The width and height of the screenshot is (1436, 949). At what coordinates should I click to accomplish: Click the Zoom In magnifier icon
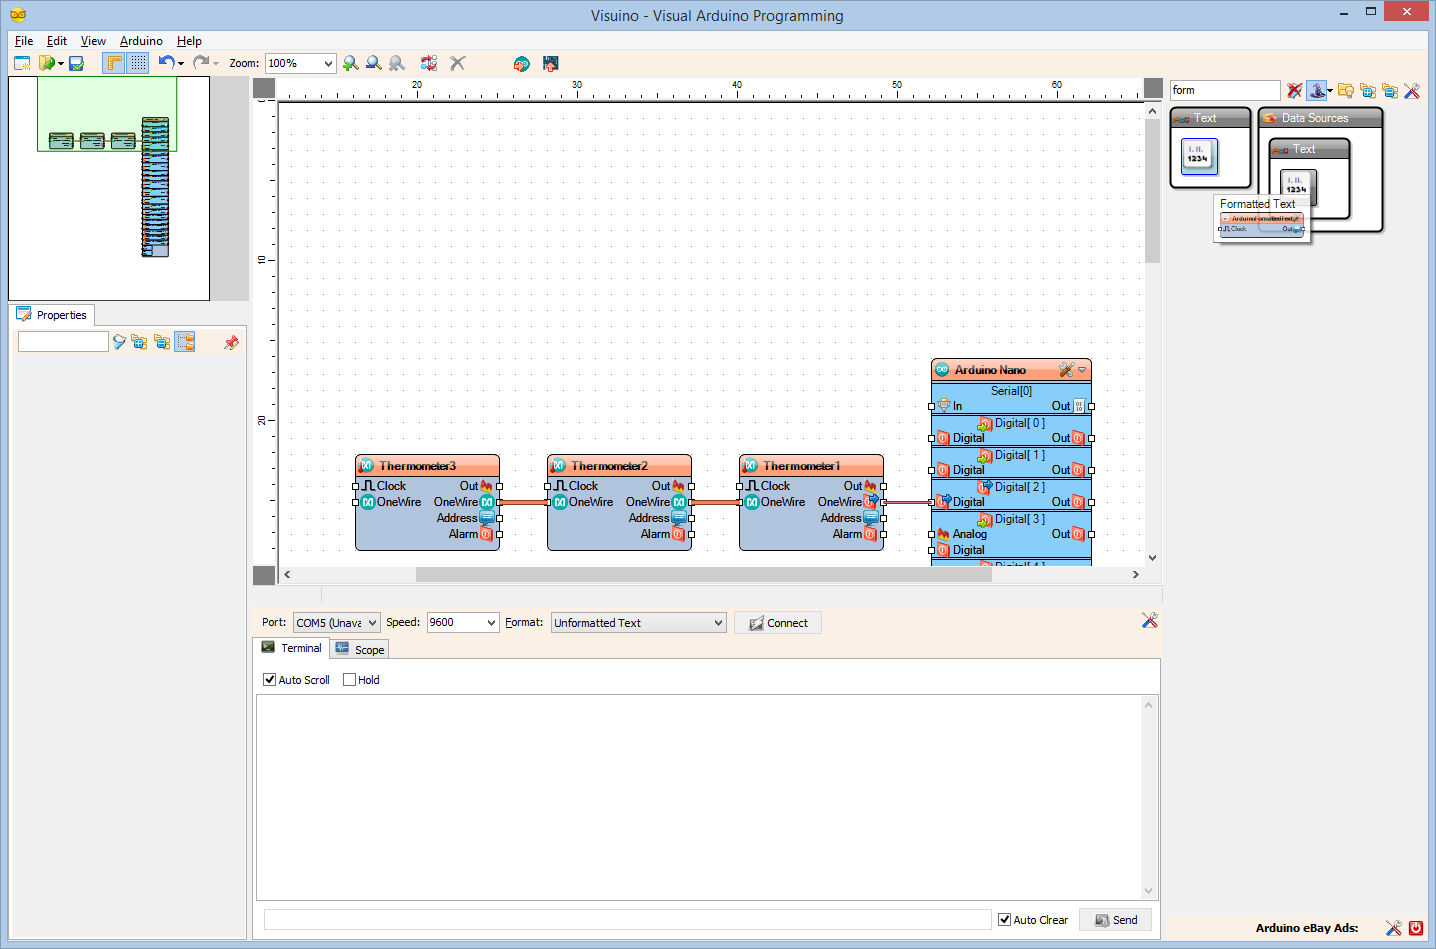click(350, 63)
